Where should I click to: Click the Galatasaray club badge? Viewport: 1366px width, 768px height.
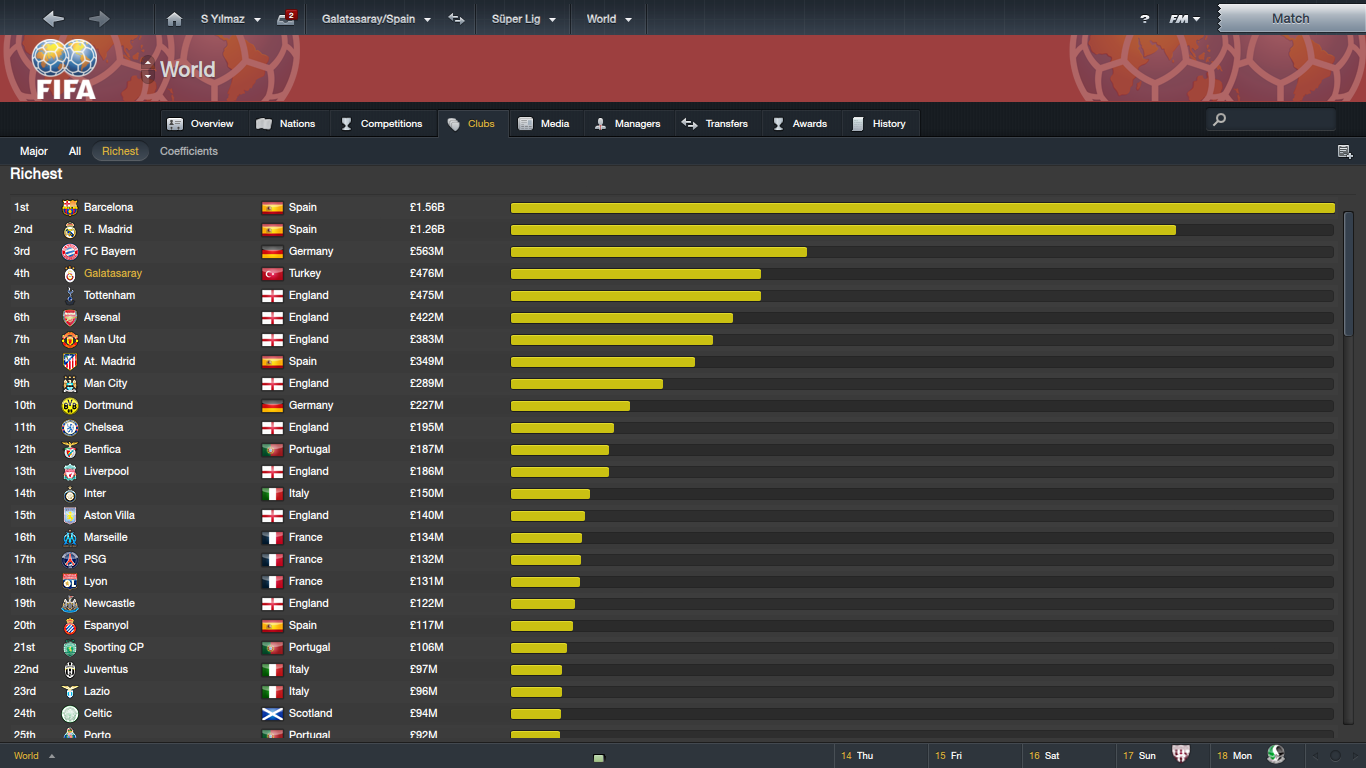point(70,274)
